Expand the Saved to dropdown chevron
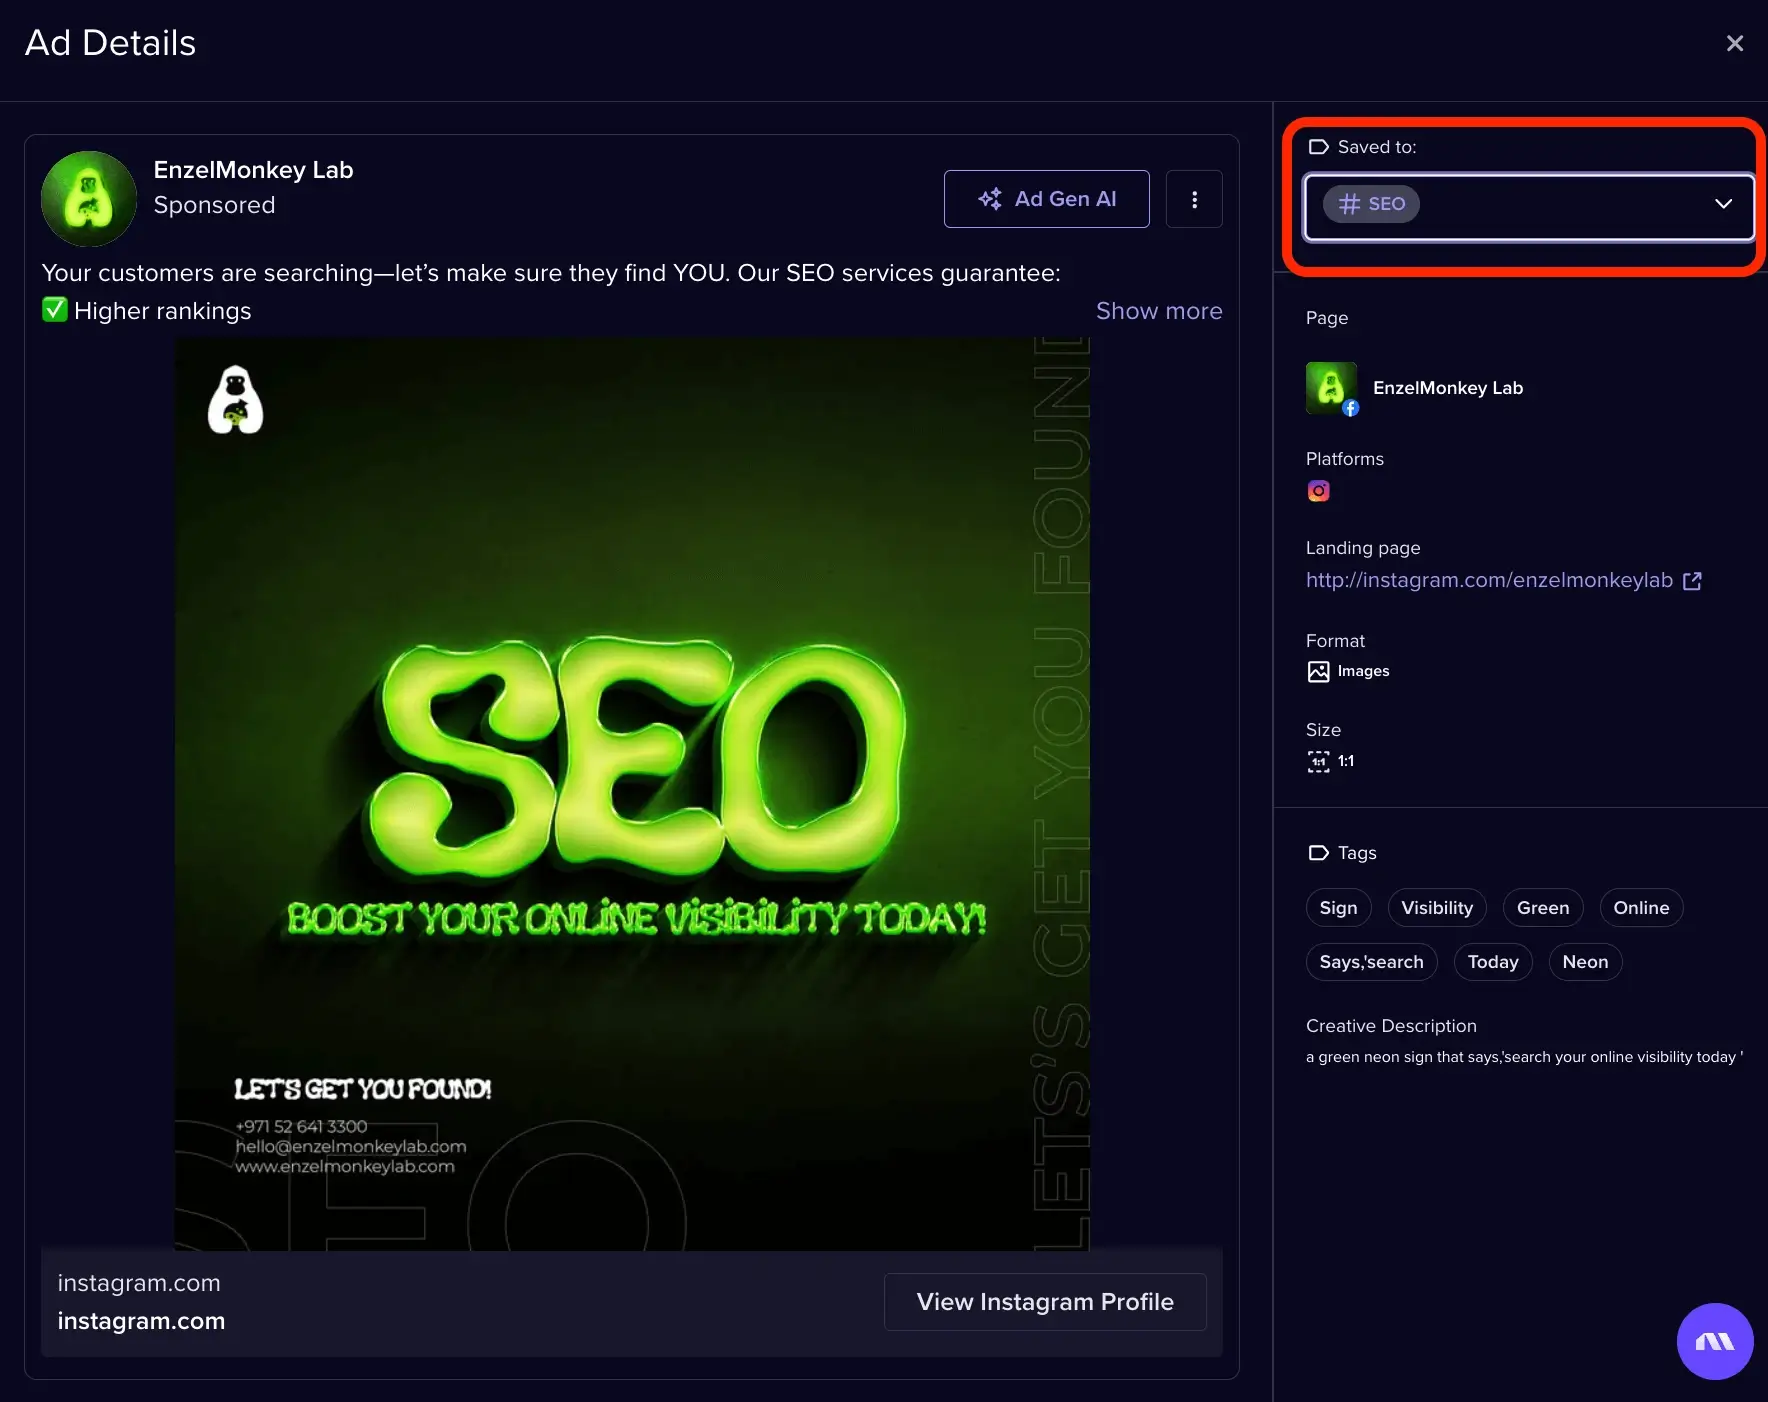The image size is (1768, 1402). click(x=1723, y=204)
